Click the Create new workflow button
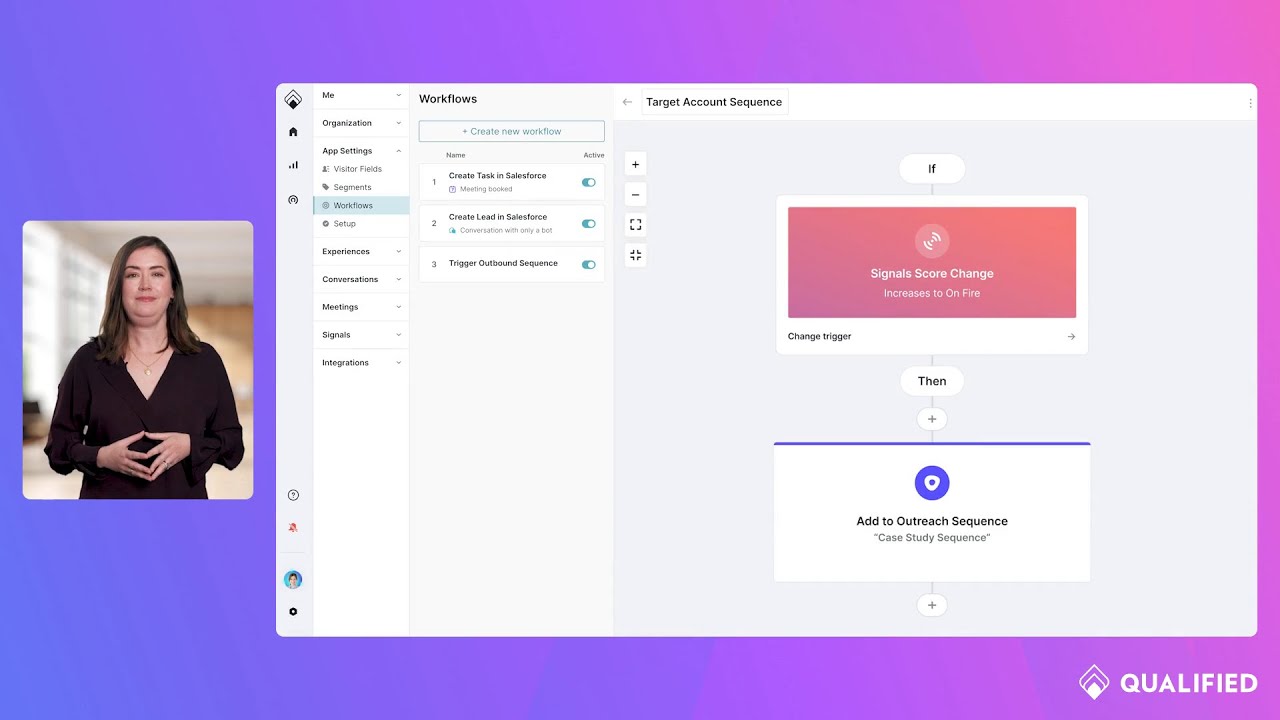The width and height of the screenshot is (1280, 720). pyautogui.click(x=512, y=131)
